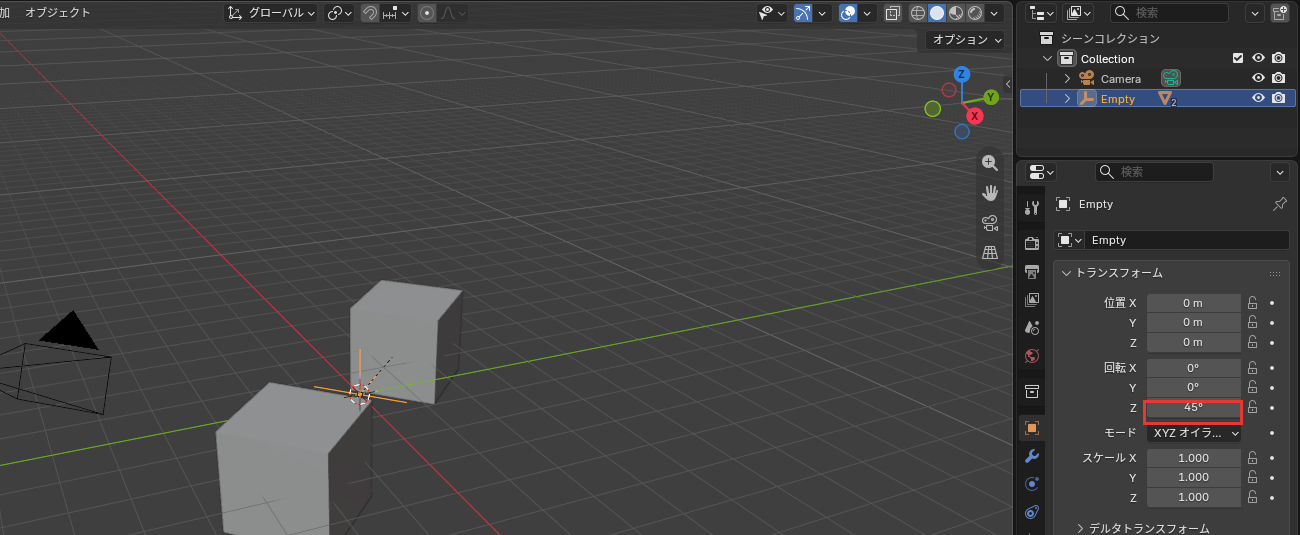
Task: Open the Object properties orange square tab
Action: (1032, 428)
